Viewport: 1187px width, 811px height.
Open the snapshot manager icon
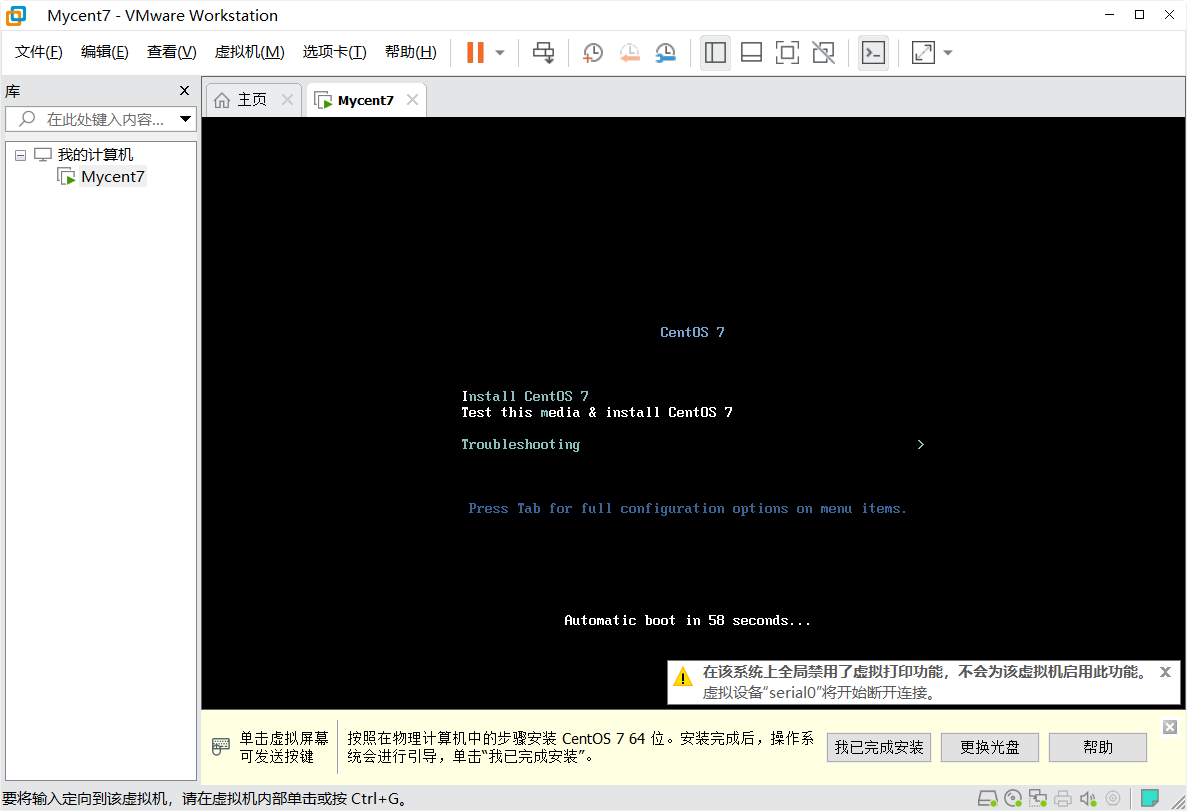click(x=665, y=52)
